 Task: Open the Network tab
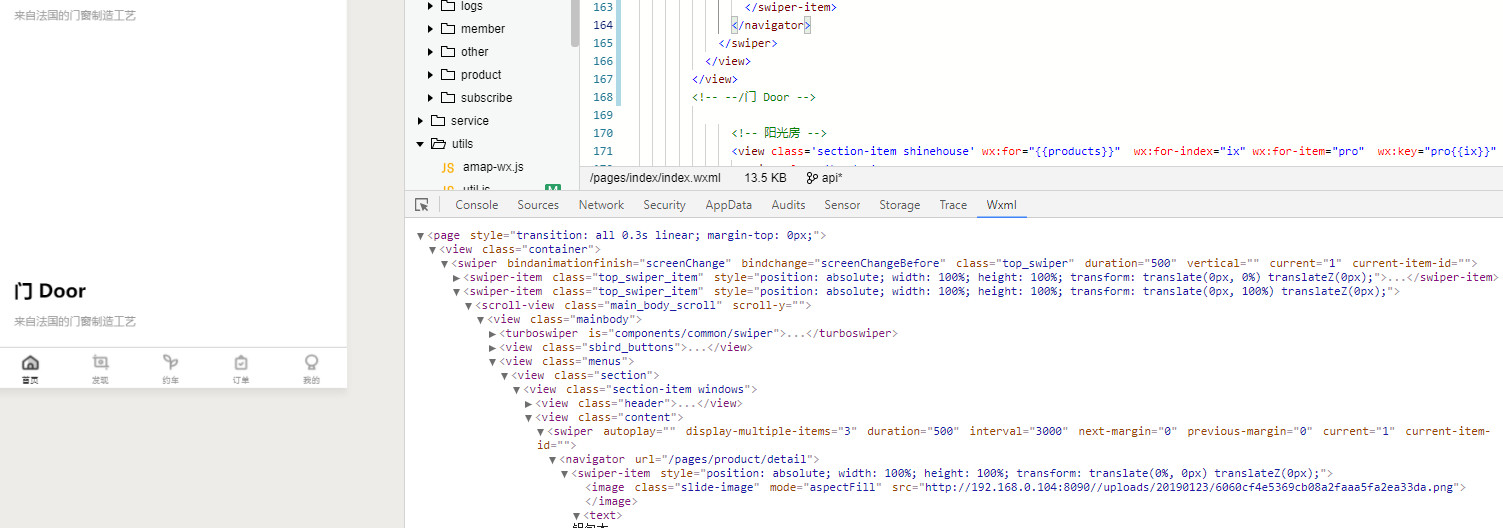601,205
